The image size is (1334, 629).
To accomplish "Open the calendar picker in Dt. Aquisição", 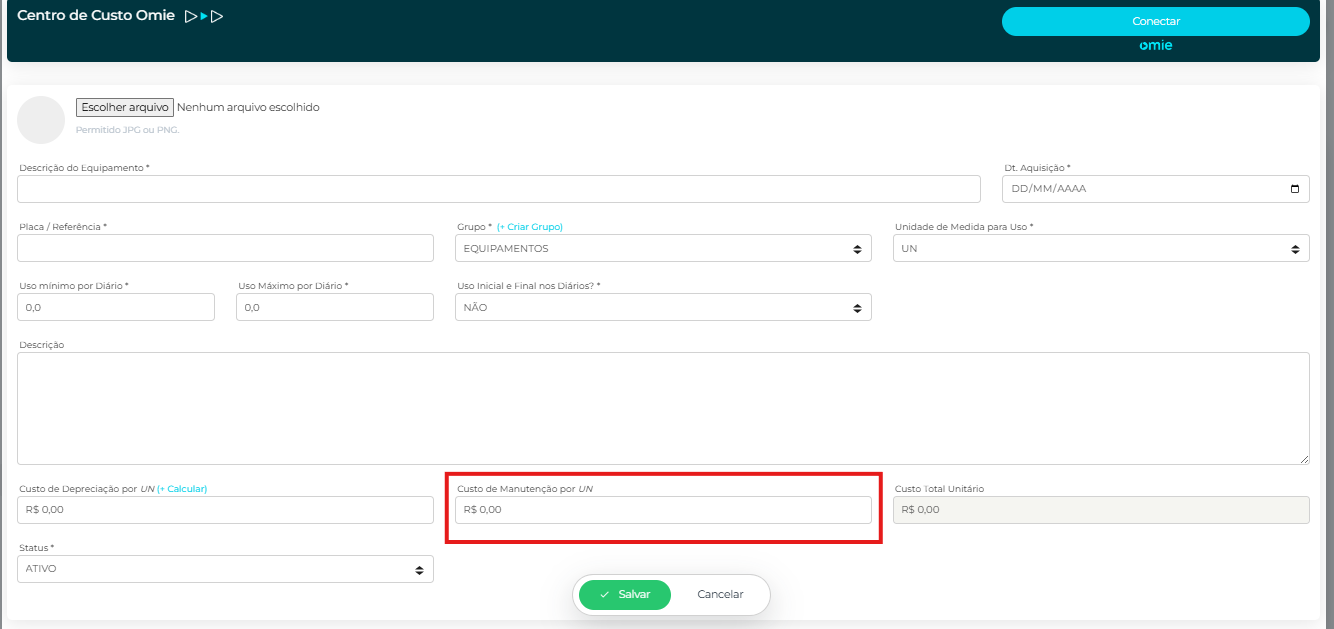I will tap(1294, 189).
